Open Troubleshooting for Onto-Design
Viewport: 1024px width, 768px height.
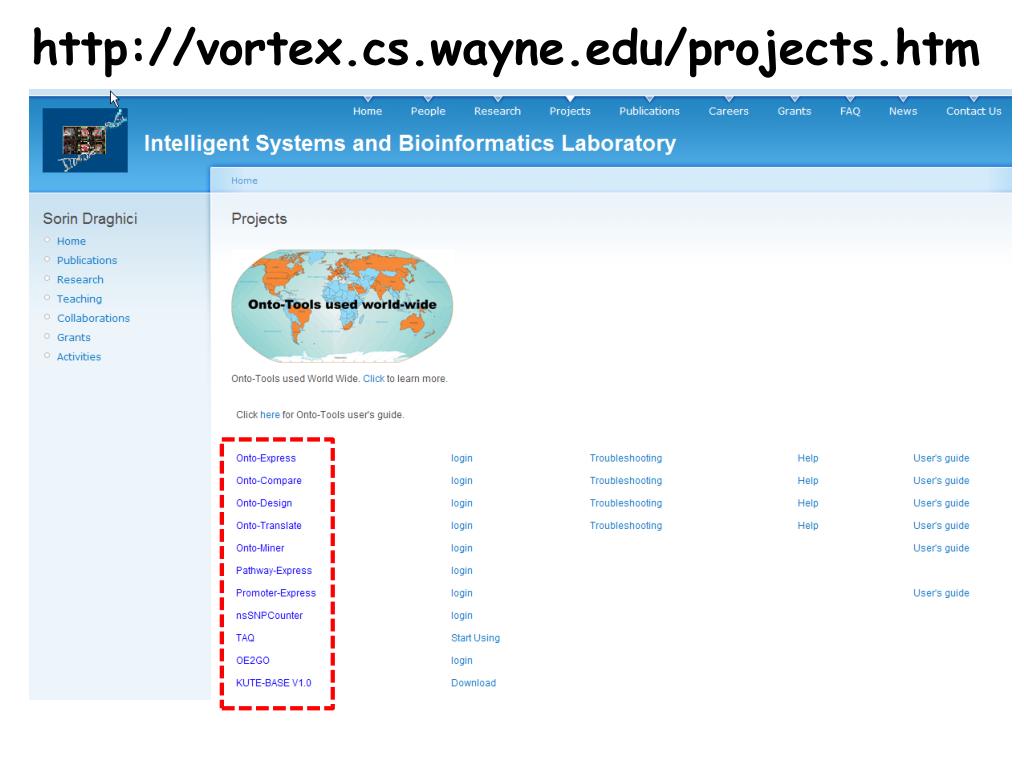pos(626,504)
